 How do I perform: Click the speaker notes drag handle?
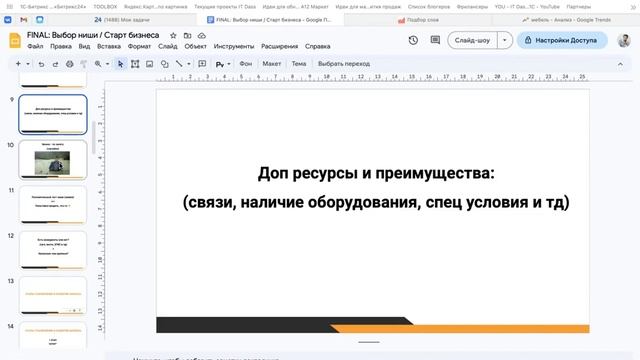click(x=369, y=342)
